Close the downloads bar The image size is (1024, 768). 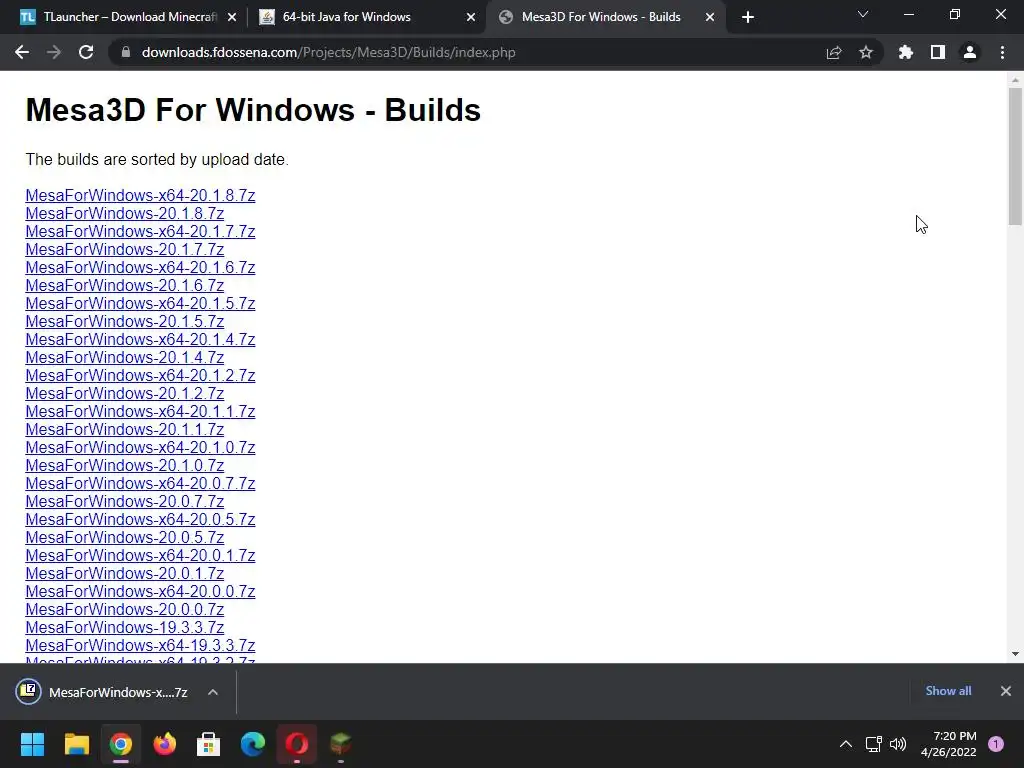pyautogui.click(x=1006, y=691)
